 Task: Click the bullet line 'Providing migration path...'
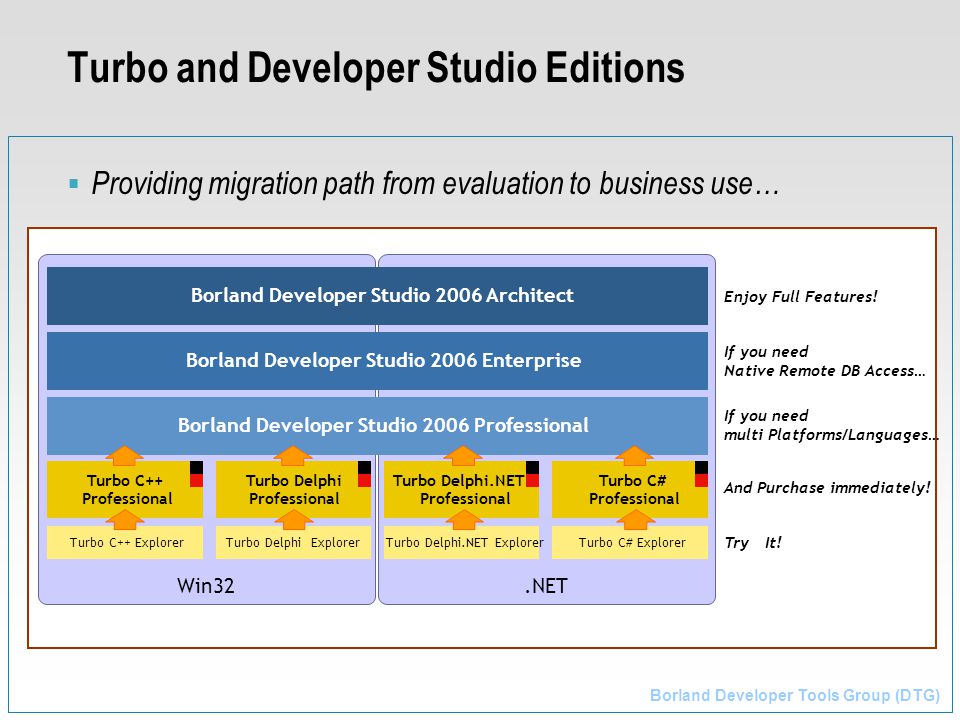coord(435,183)
